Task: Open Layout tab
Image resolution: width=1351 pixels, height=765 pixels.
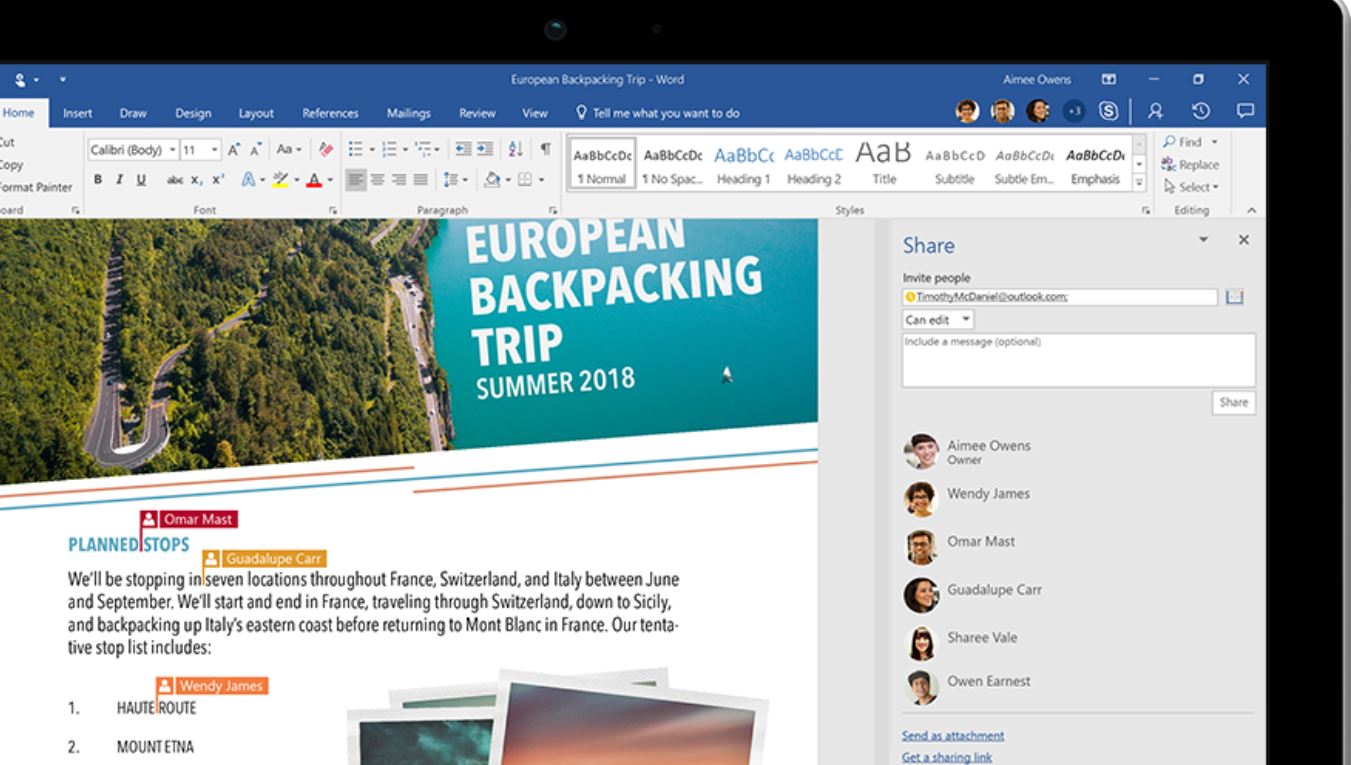Action: 256,113
